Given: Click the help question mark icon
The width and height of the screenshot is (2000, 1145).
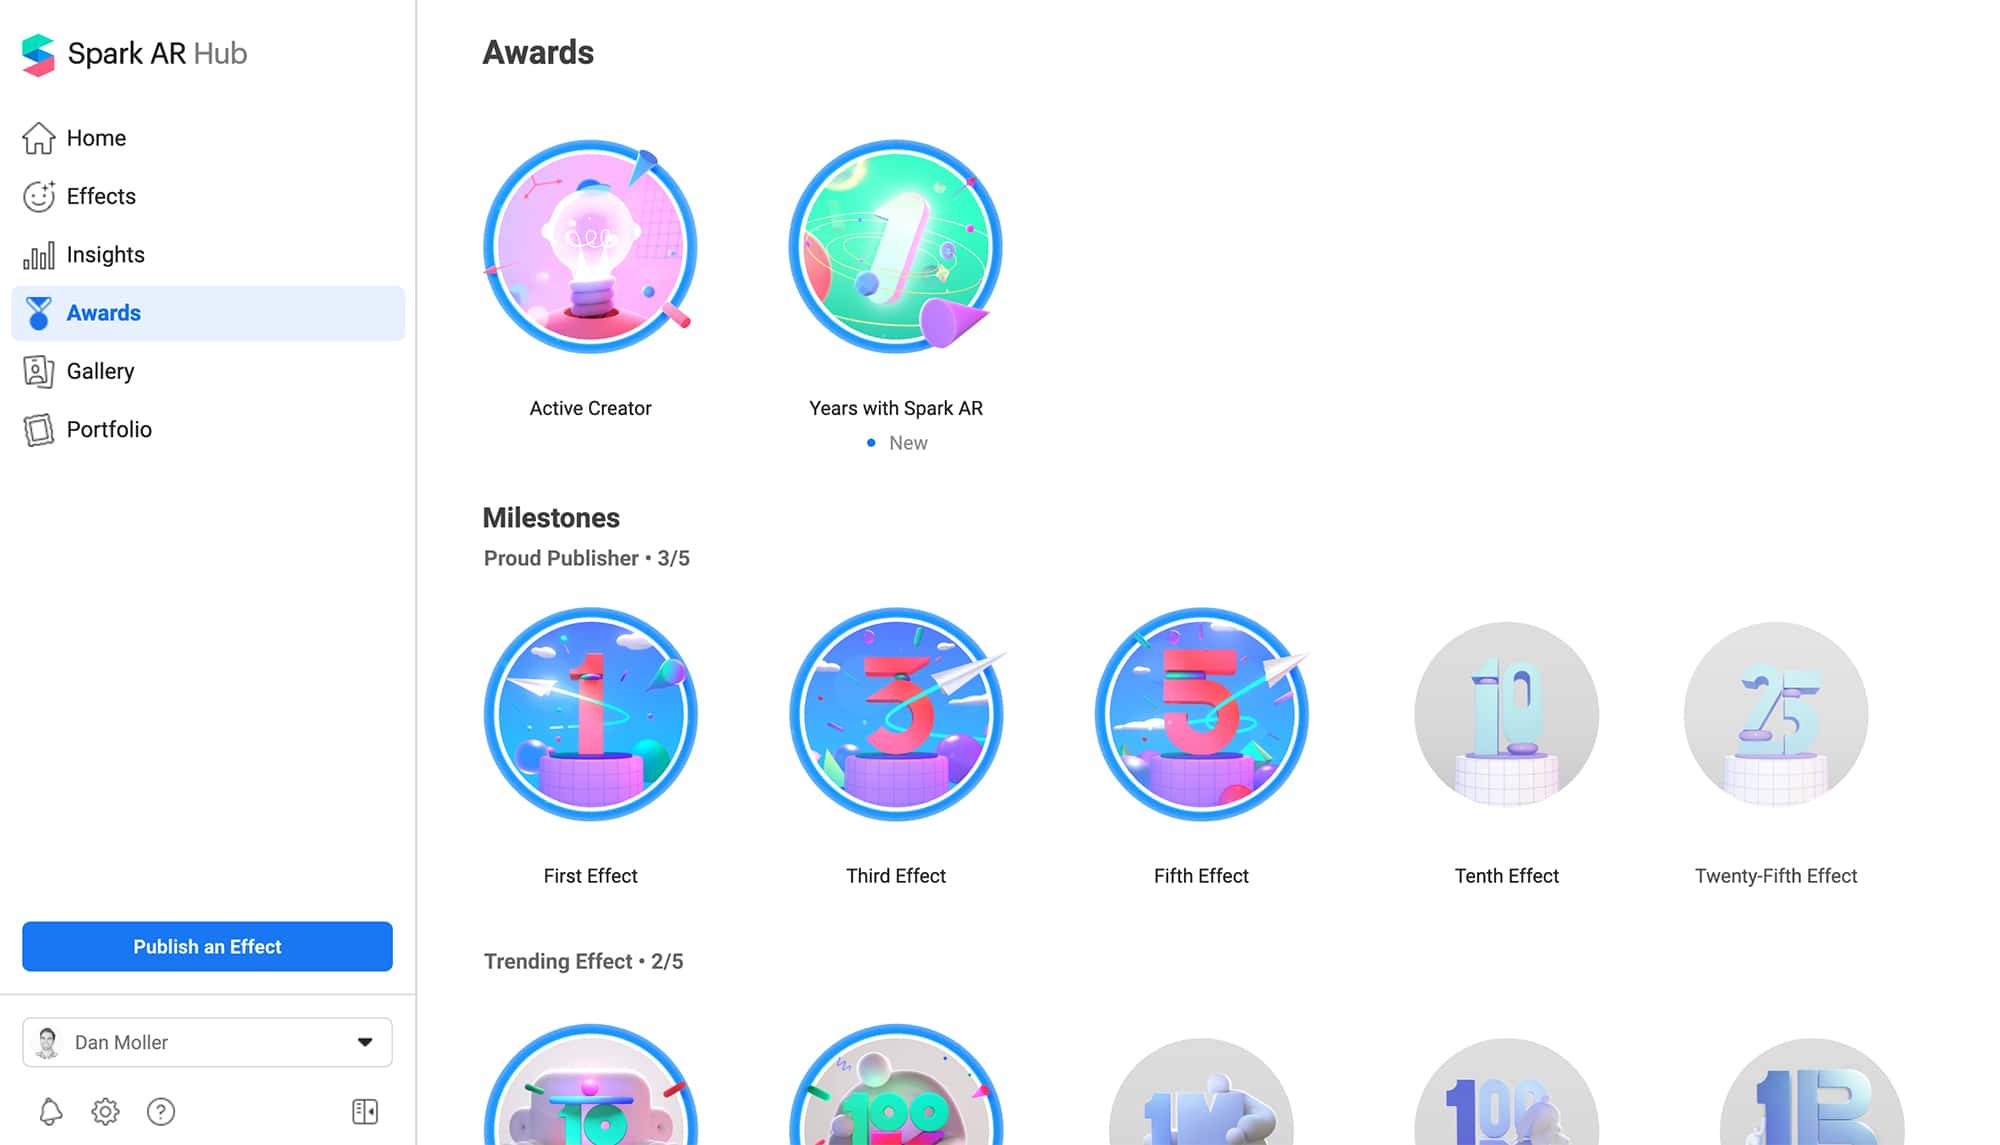Looking at the screenshot, I should pyautogui.click(x=162, y=1111).
